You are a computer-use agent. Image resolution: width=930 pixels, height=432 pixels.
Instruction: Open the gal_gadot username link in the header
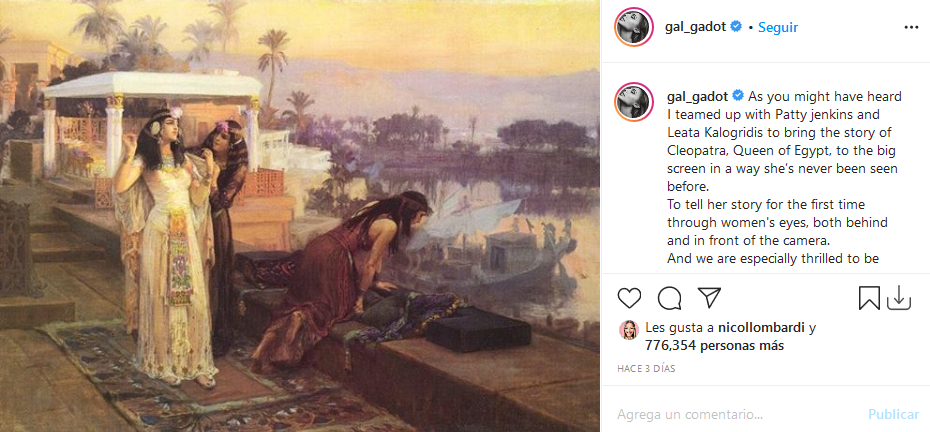pyautogui.click(x=696, y=27)
